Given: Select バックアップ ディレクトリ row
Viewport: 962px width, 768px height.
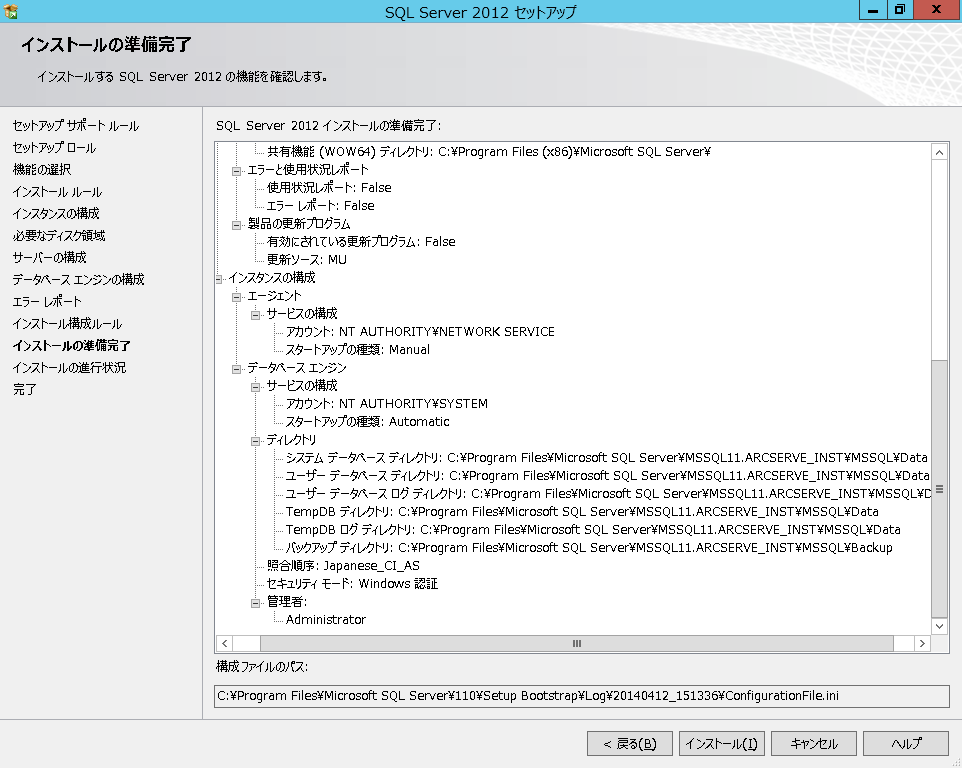Looking at the screenshot, I should tap(589, 548).
